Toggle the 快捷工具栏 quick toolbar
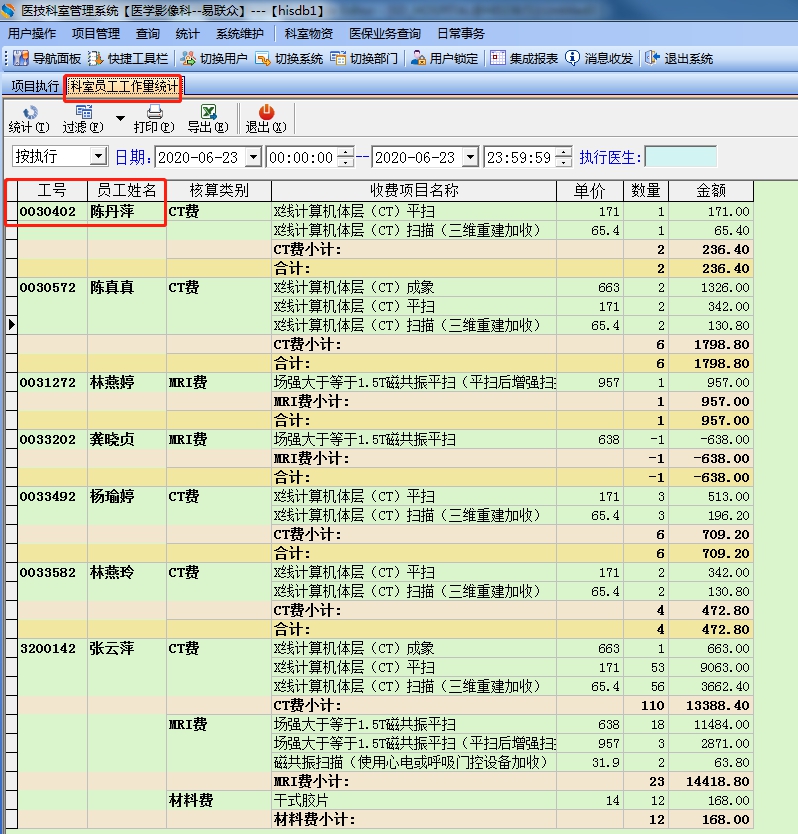 pyautogui.click(x=128, y=59)
